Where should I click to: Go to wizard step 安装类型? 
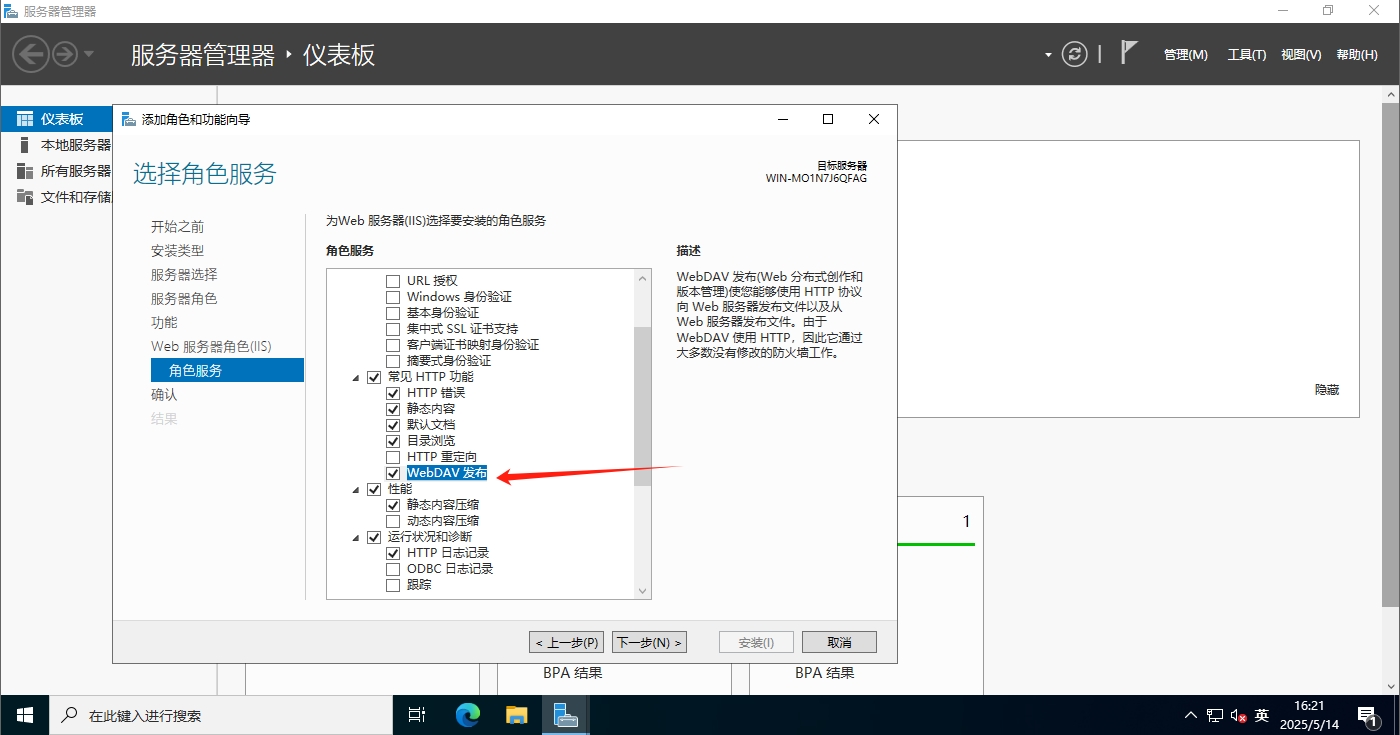[x=177, y=251]
